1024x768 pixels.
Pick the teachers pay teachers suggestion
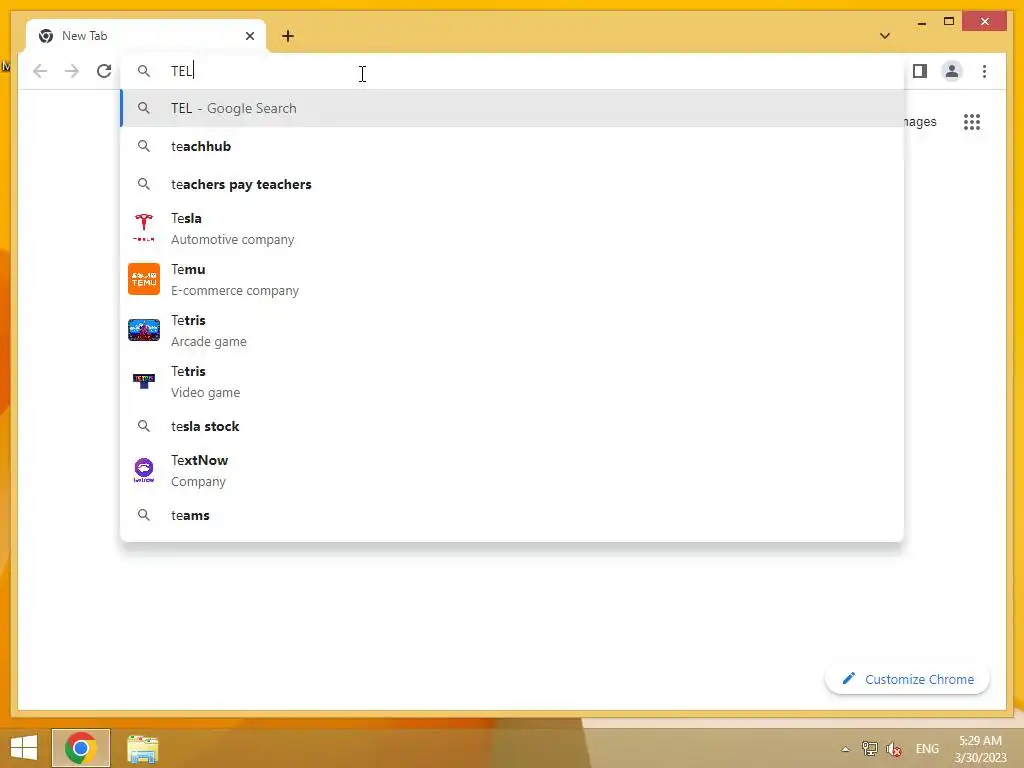513,184
